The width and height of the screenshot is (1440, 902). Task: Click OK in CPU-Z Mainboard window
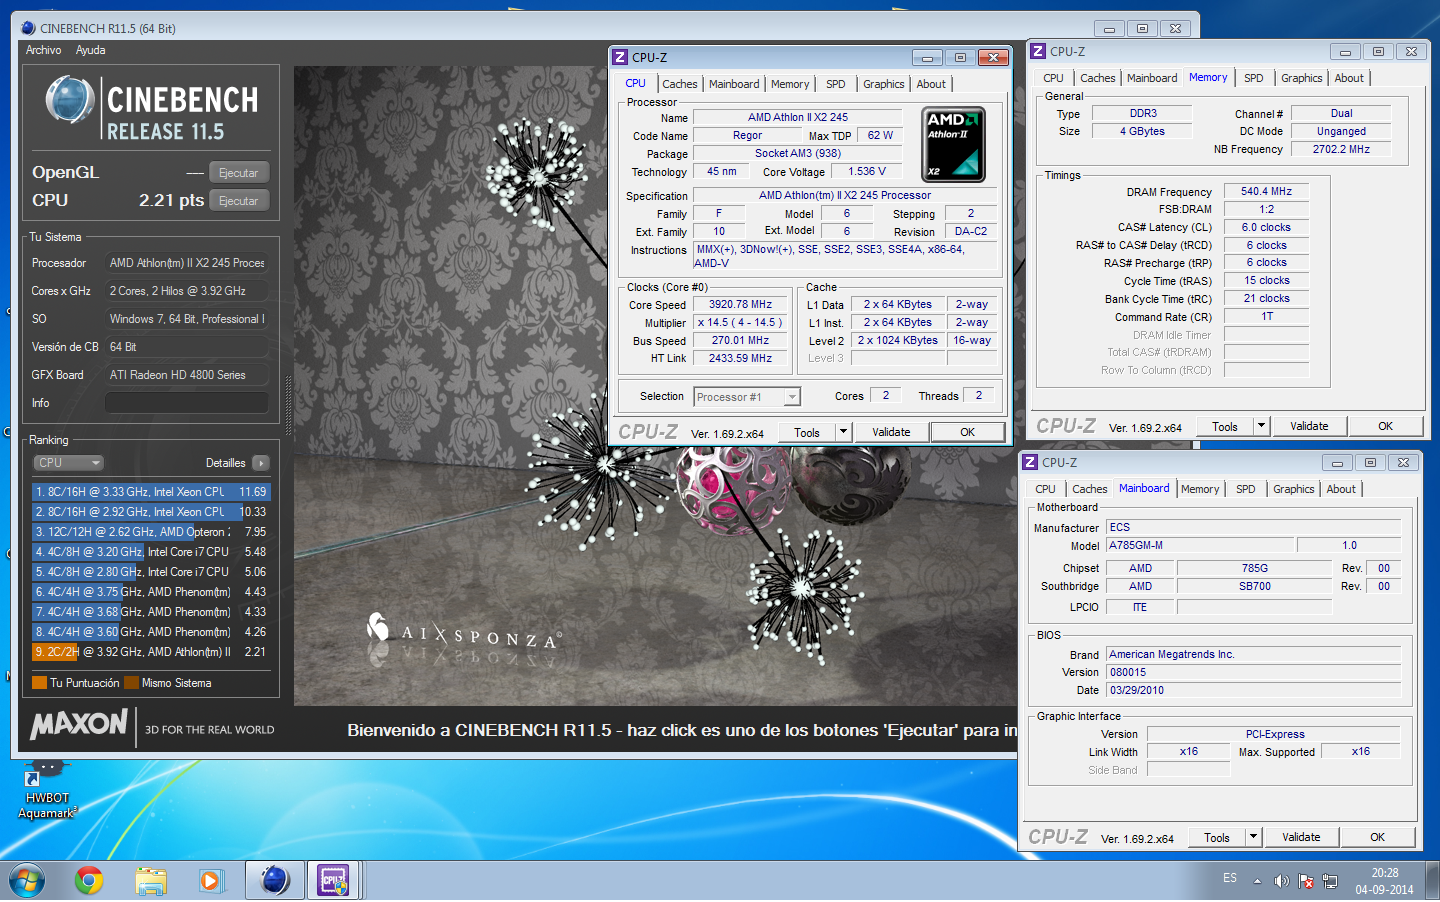pyautogui.click(x=1377, y=838)
